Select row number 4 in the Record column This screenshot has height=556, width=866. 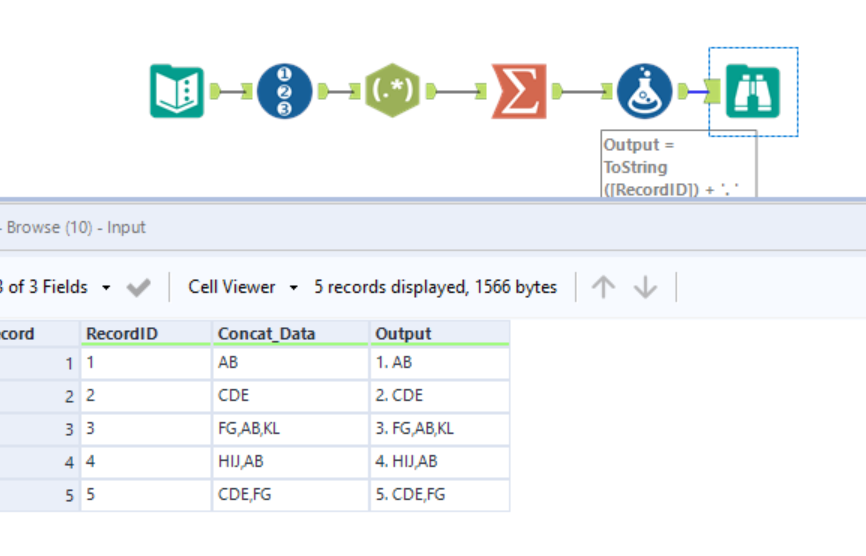(x=40, y=462)
